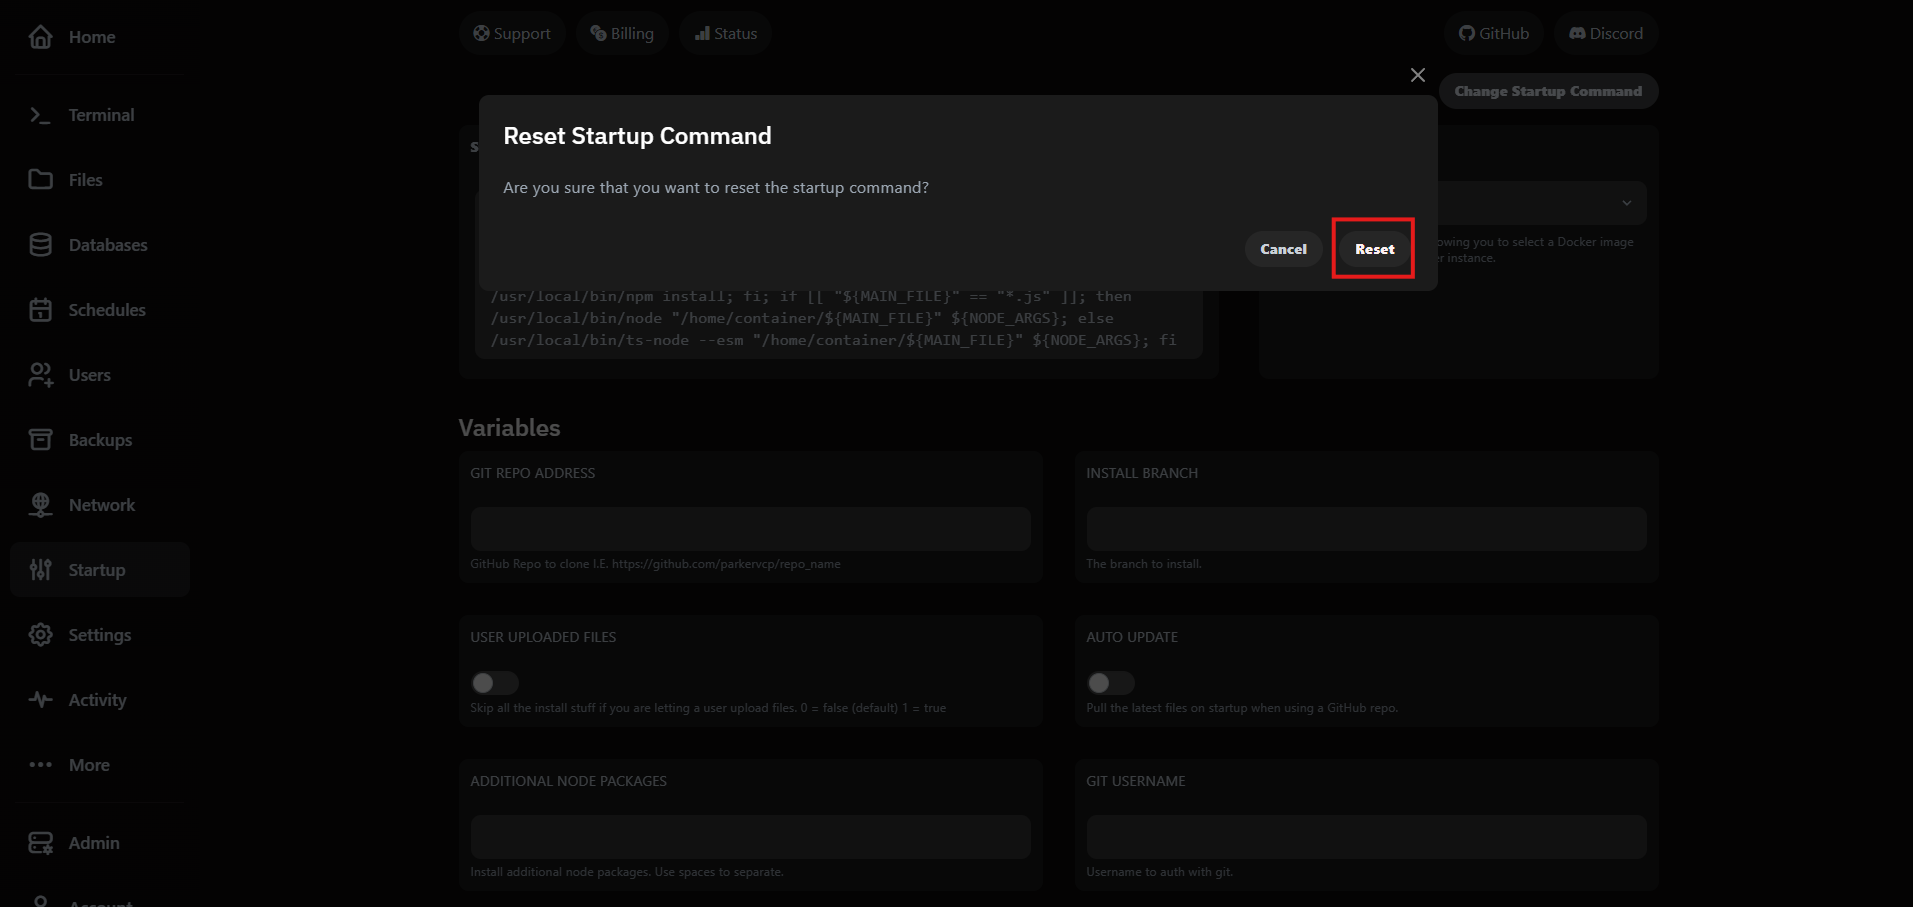Confirm with the Reset button
The width and height of the screenshot is (1913, 907).
1373,249
